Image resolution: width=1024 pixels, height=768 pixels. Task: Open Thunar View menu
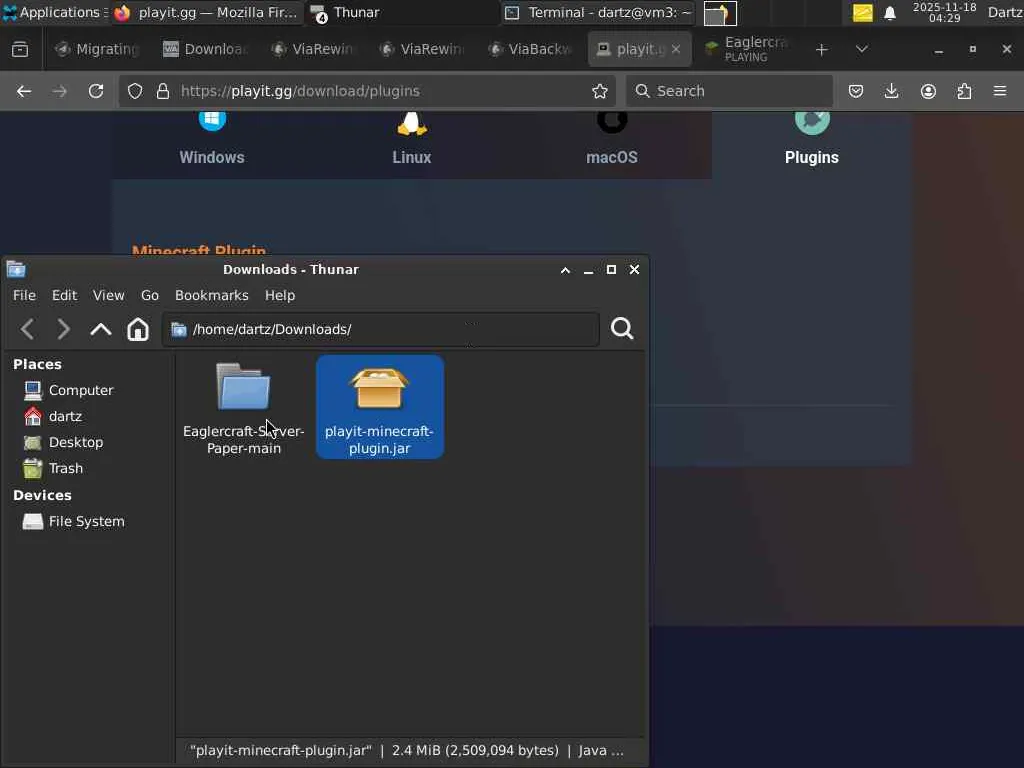click(108, 295)
